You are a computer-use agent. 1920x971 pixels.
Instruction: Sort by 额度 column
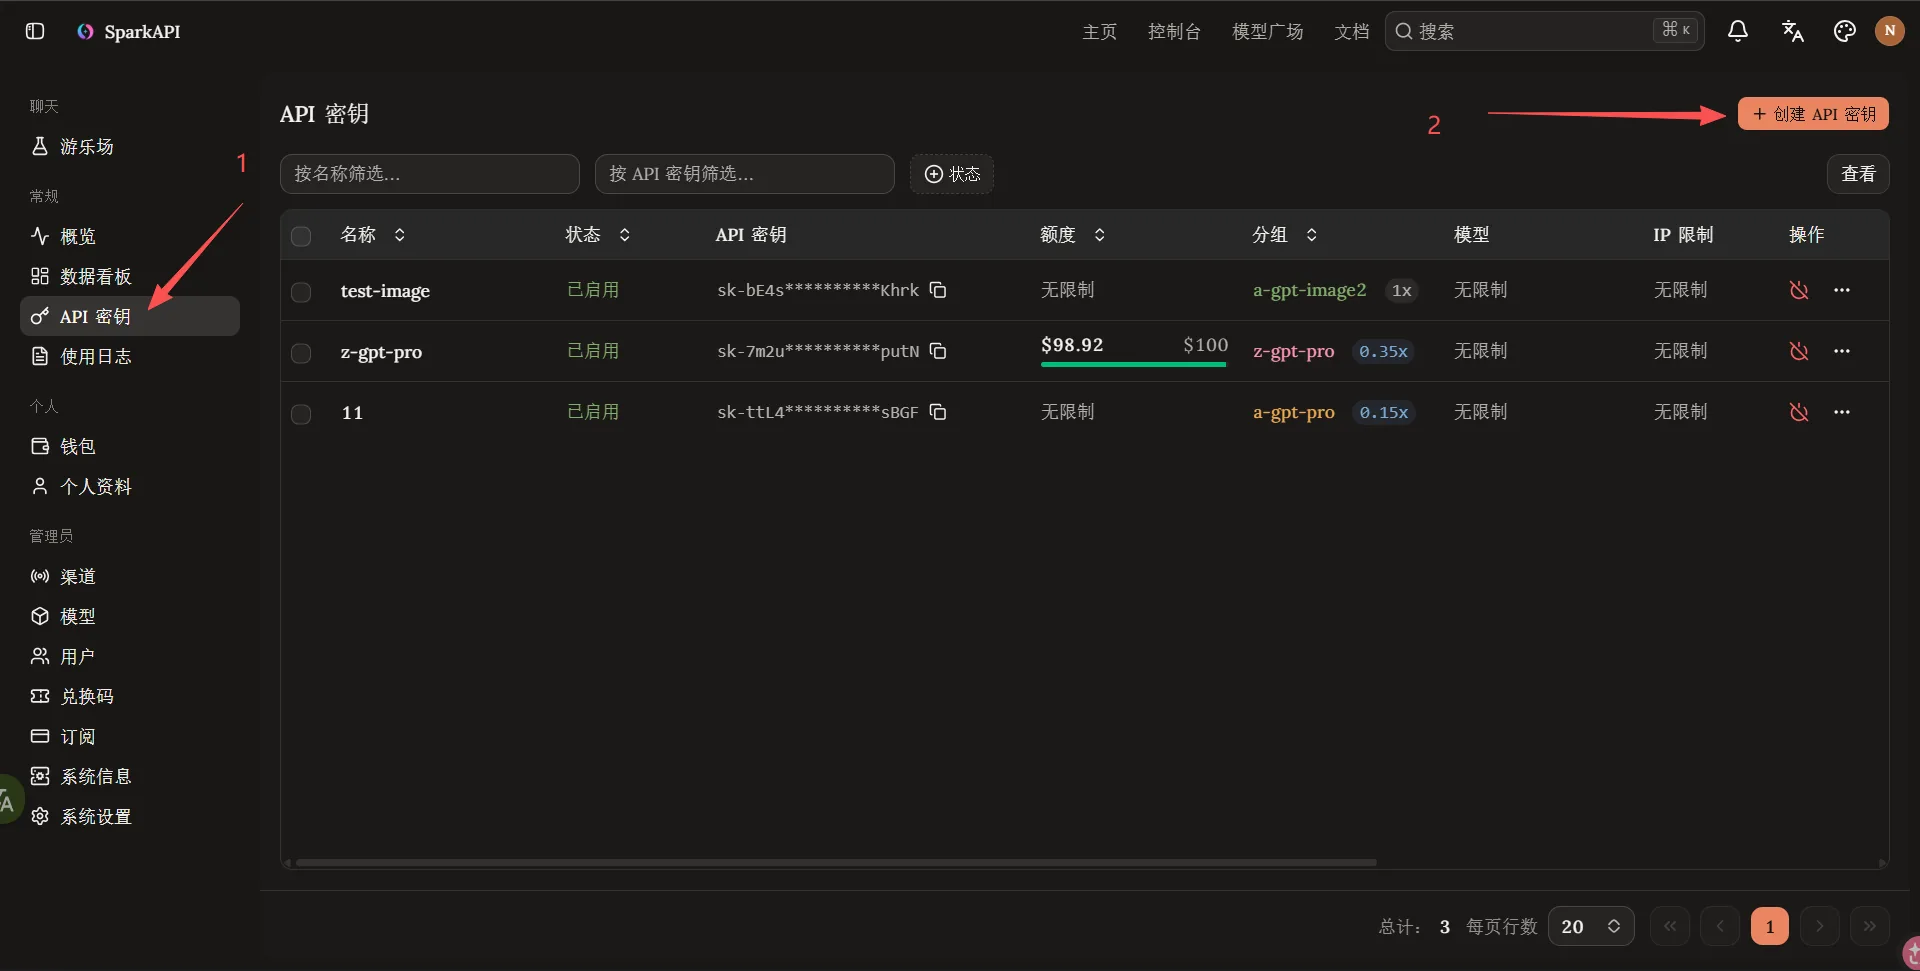1073,235
